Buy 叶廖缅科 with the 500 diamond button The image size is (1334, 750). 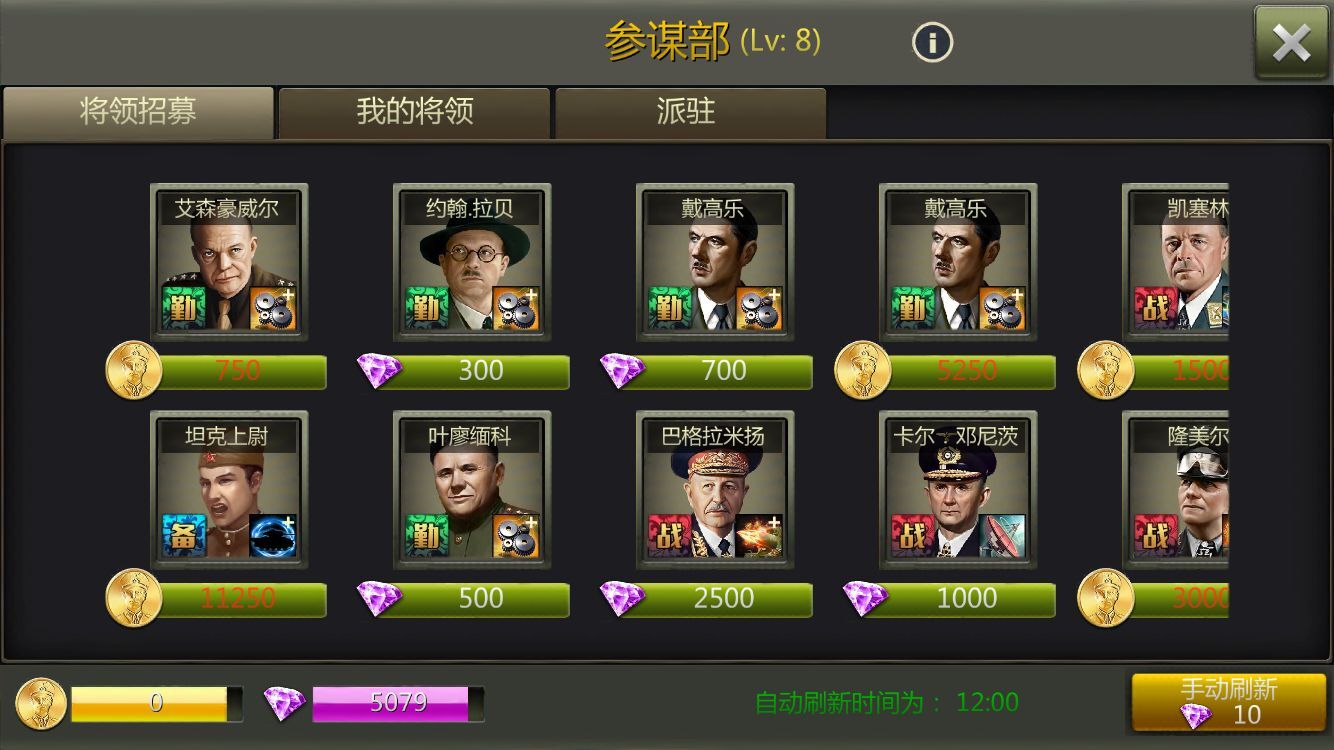coord(464,598)
